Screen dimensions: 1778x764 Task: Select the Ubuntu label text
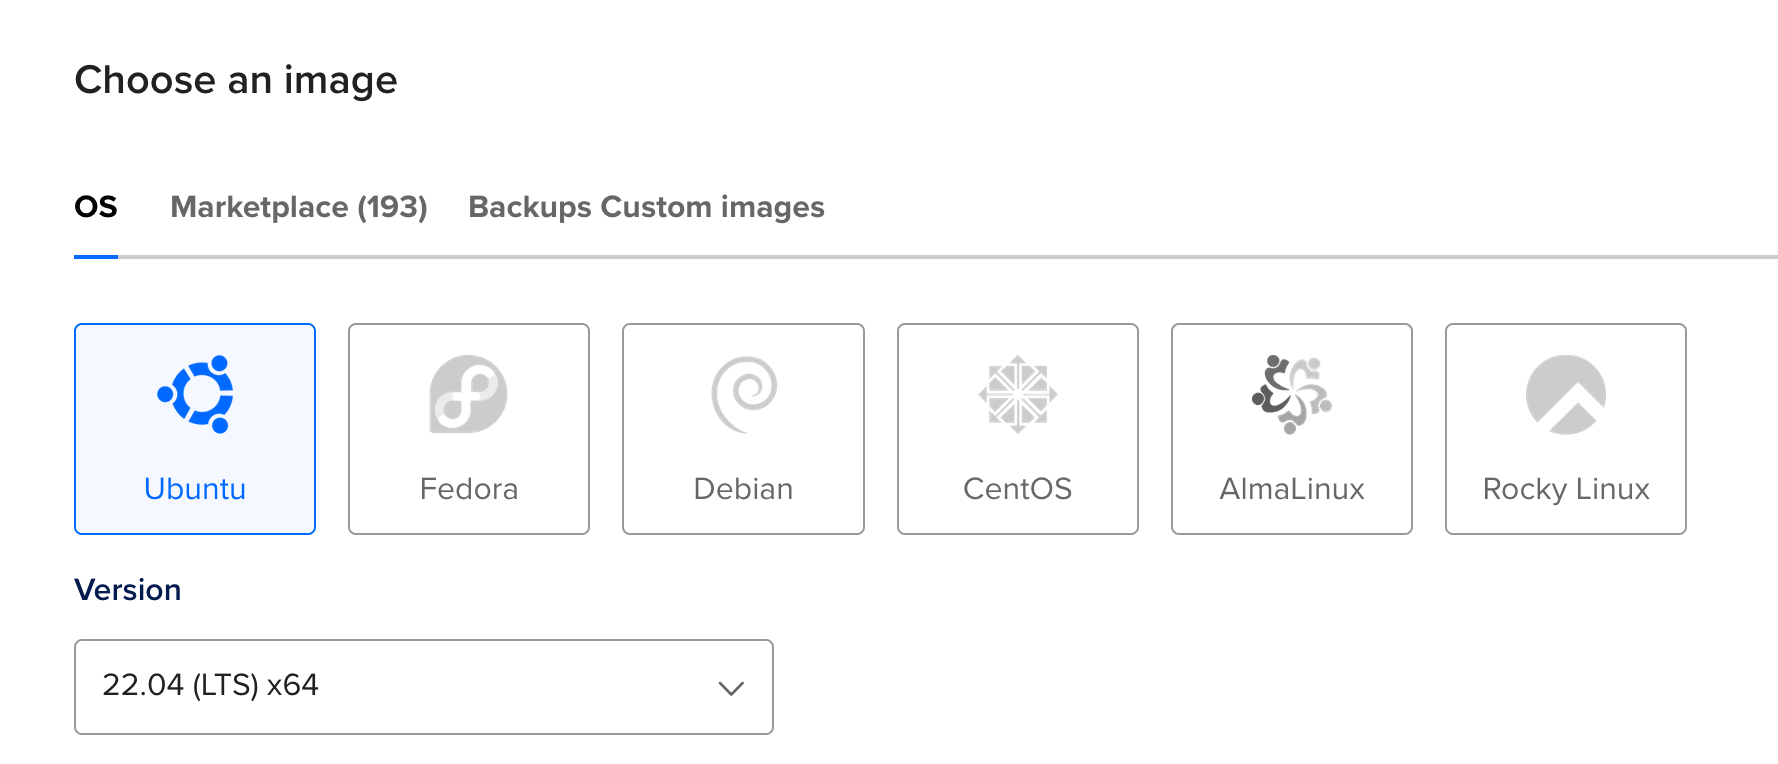[x=195, y=489]
